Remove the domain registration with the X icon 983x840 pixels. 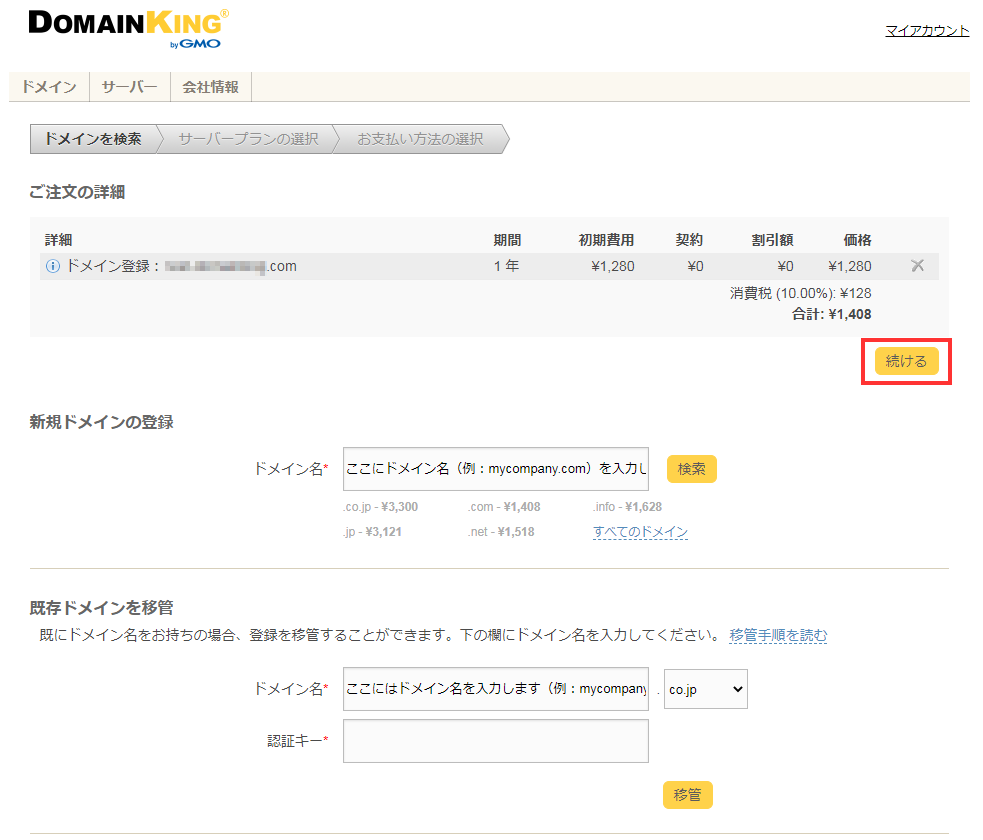[x=917, y=266]
